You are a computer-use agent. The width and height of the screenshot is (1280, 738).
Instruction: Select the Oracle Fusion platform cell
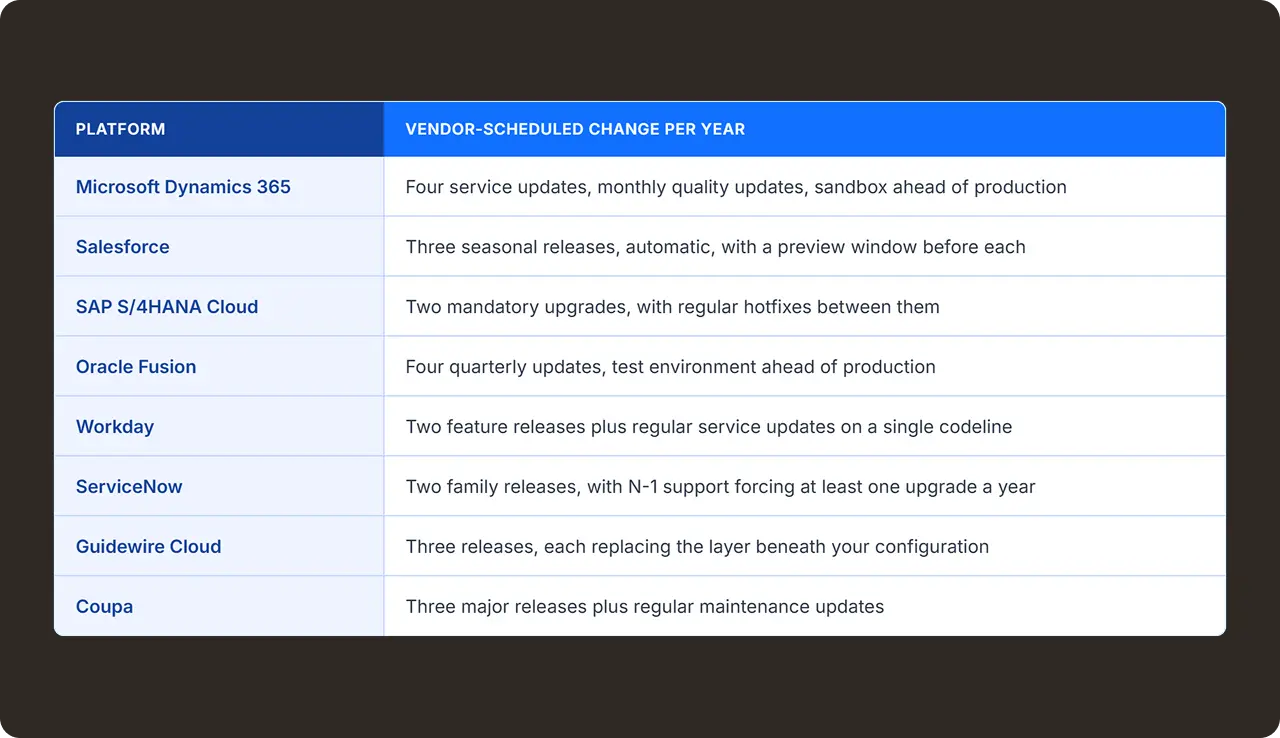coord(219,367)
